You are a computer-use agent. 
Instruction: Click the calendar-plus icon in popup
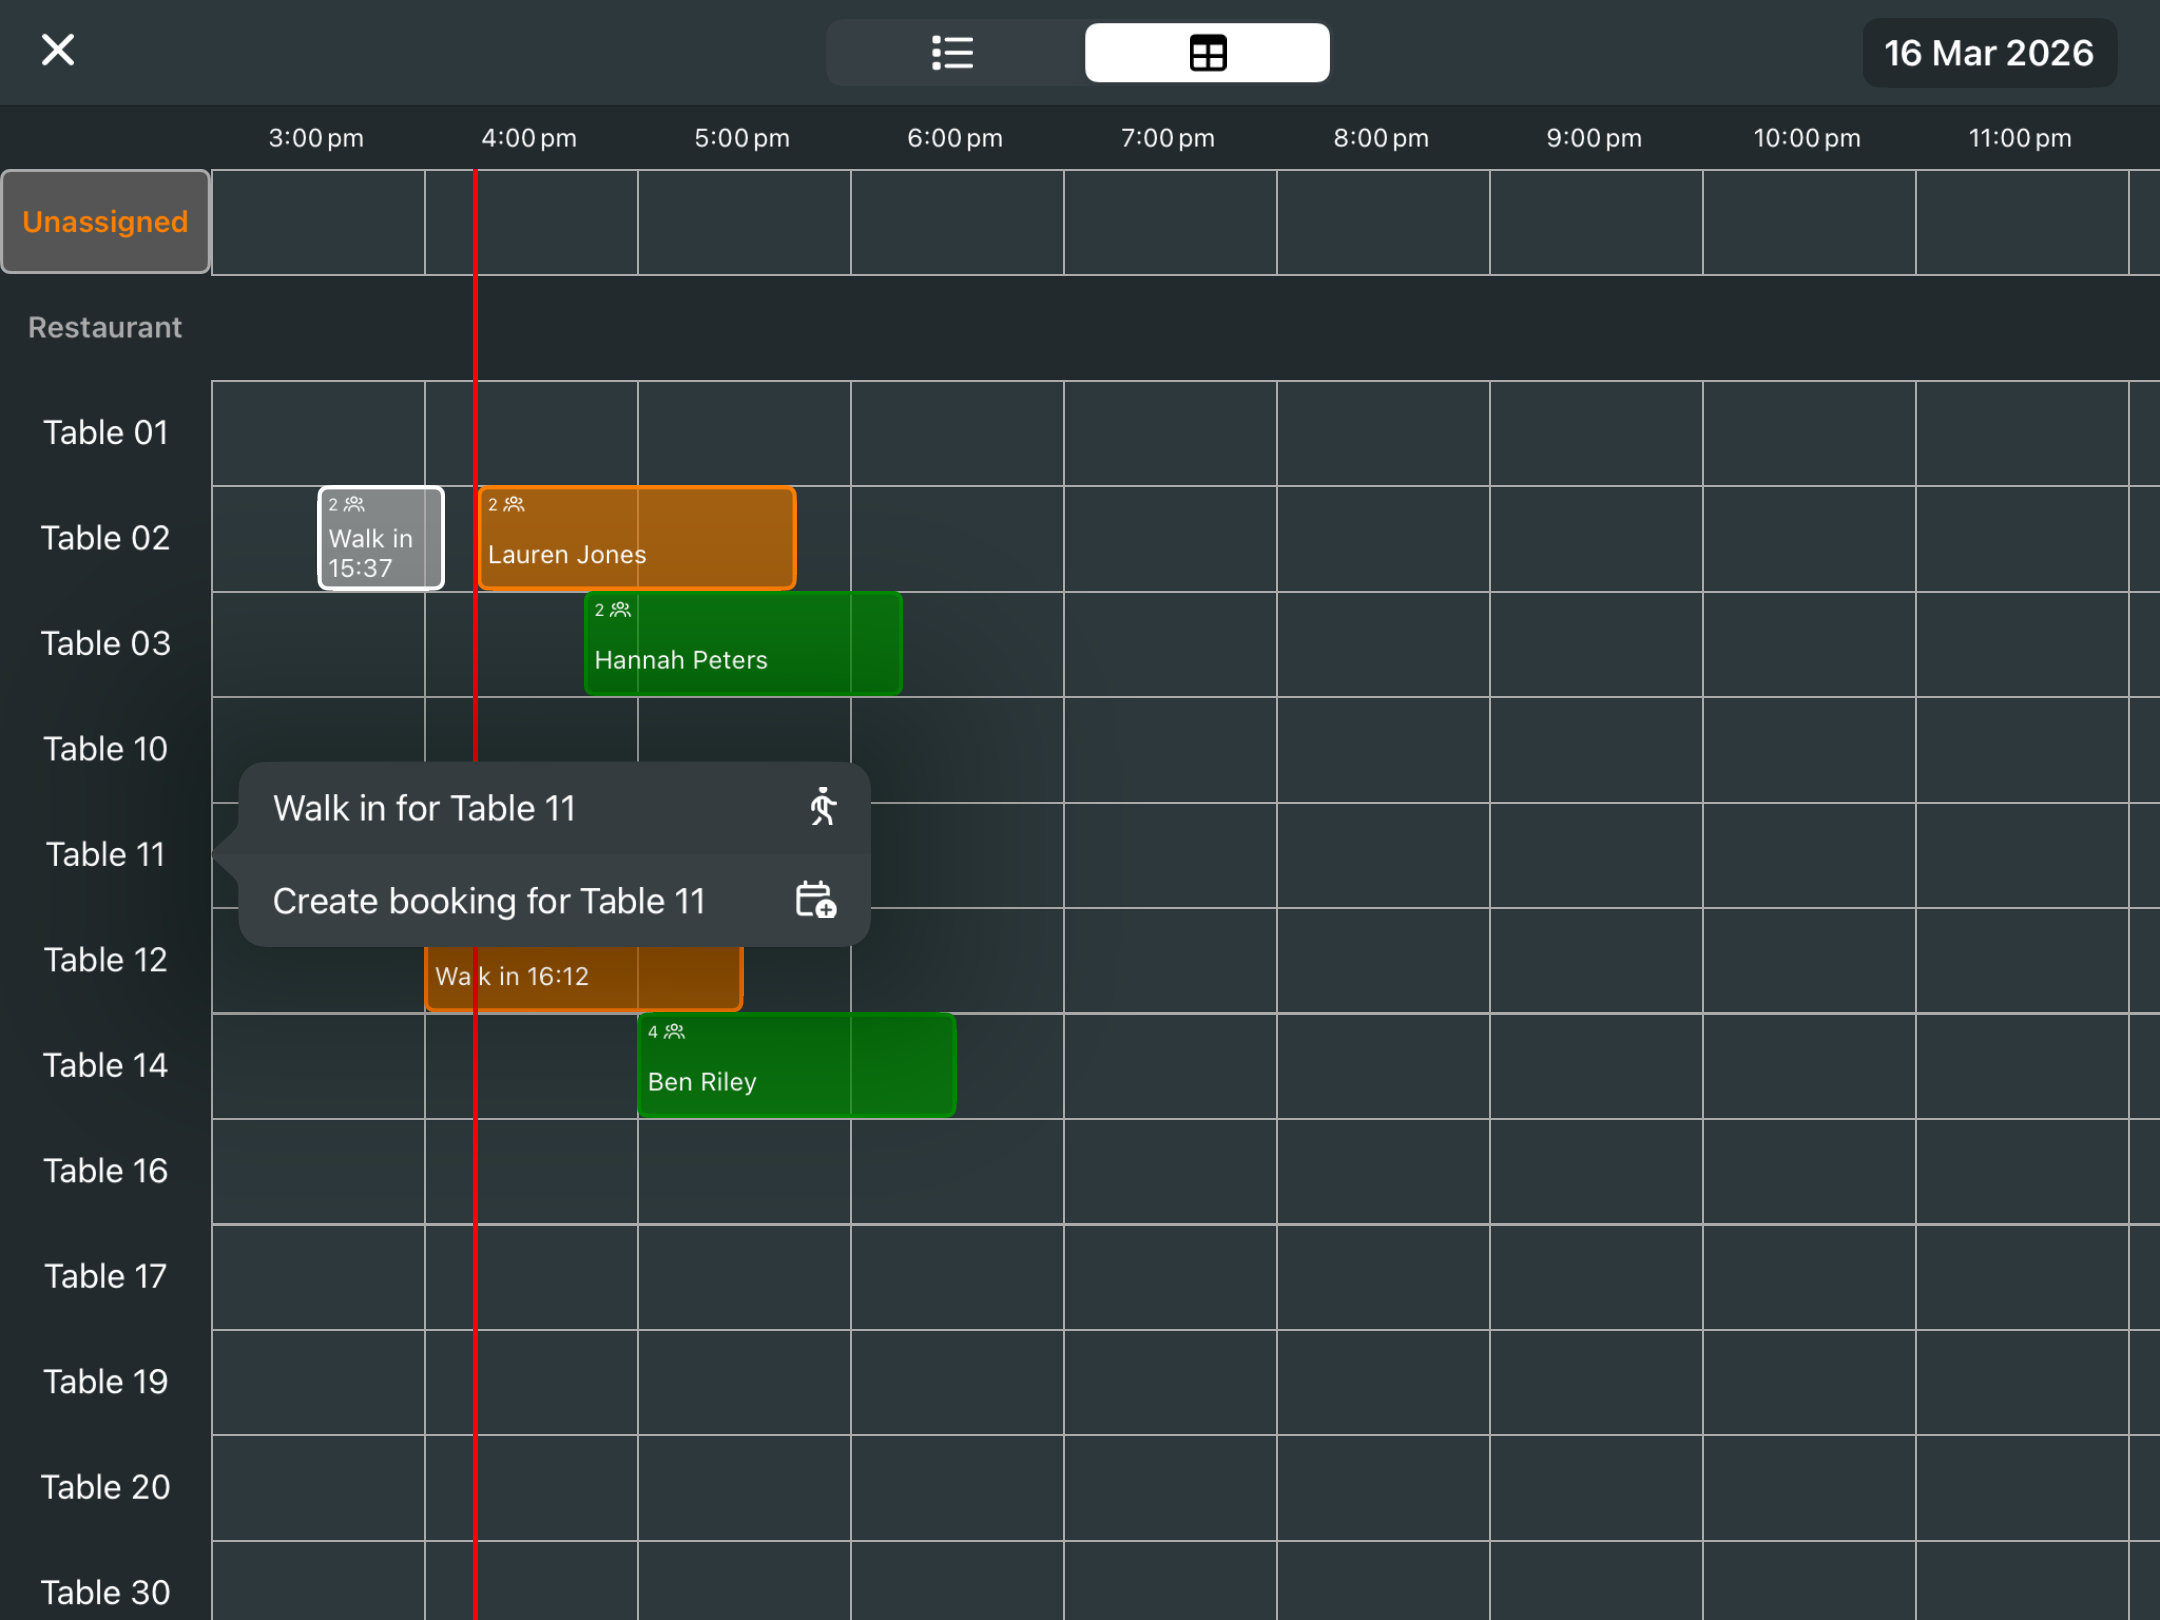(816, 900)
